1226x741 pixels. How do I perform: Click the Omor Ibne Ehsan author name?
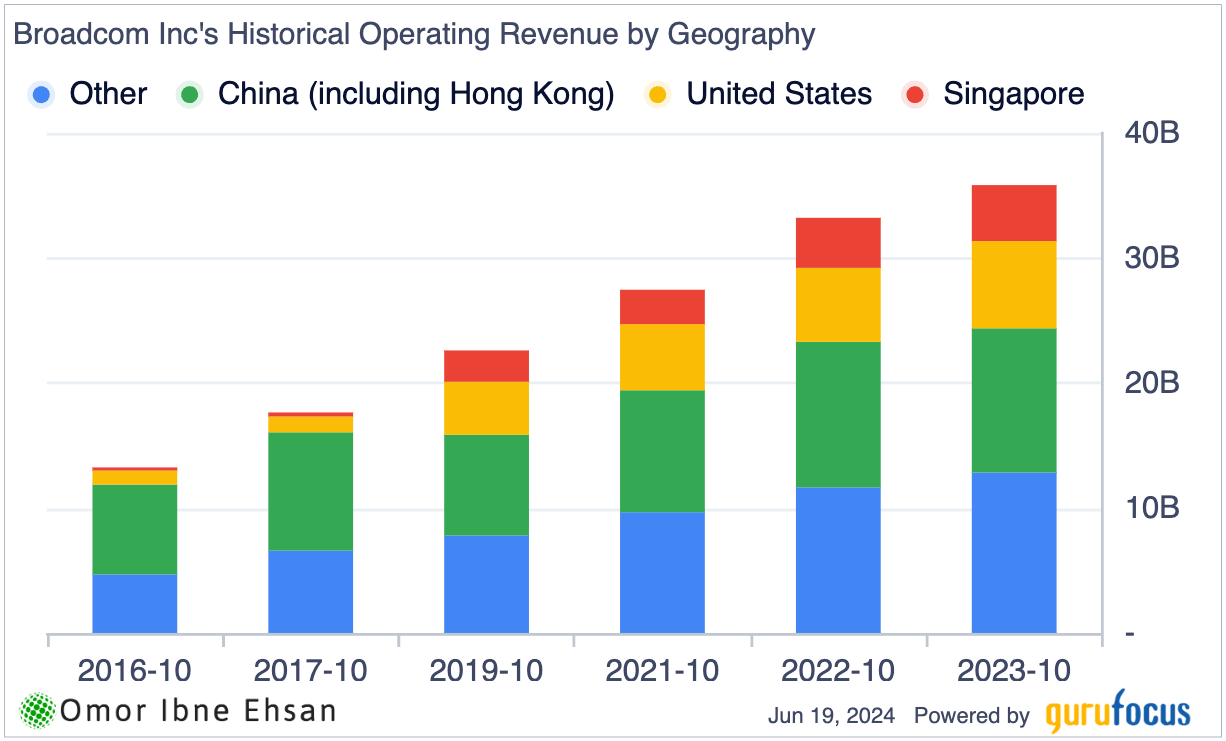198,711
